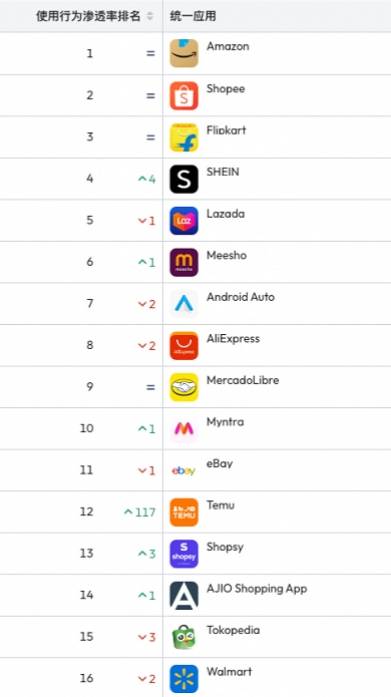Image resolution: width=391 pixels, height=697 pixels.
Task: Select the Flipkart app icon
Action: coord(184,137)
